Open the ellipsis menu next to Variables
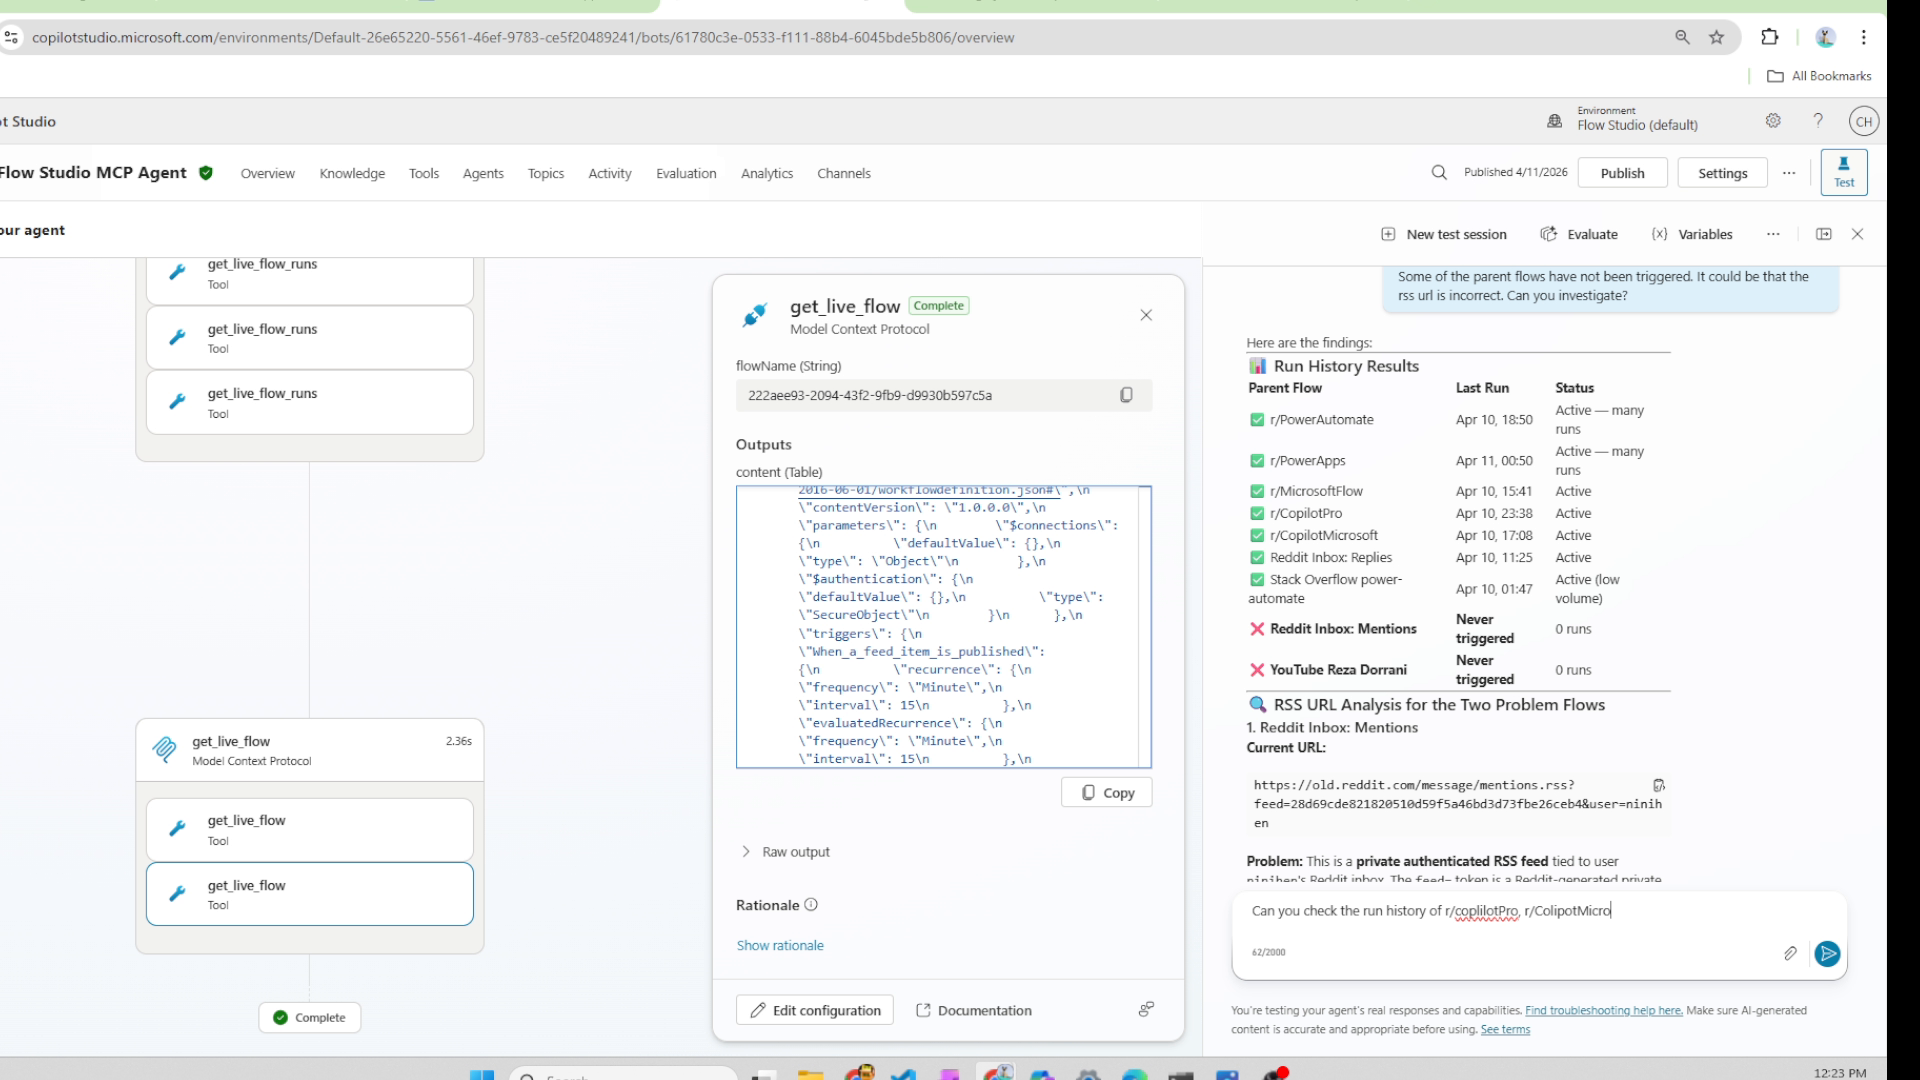Viewport: 1920px width, 1080px height. 1772,233
